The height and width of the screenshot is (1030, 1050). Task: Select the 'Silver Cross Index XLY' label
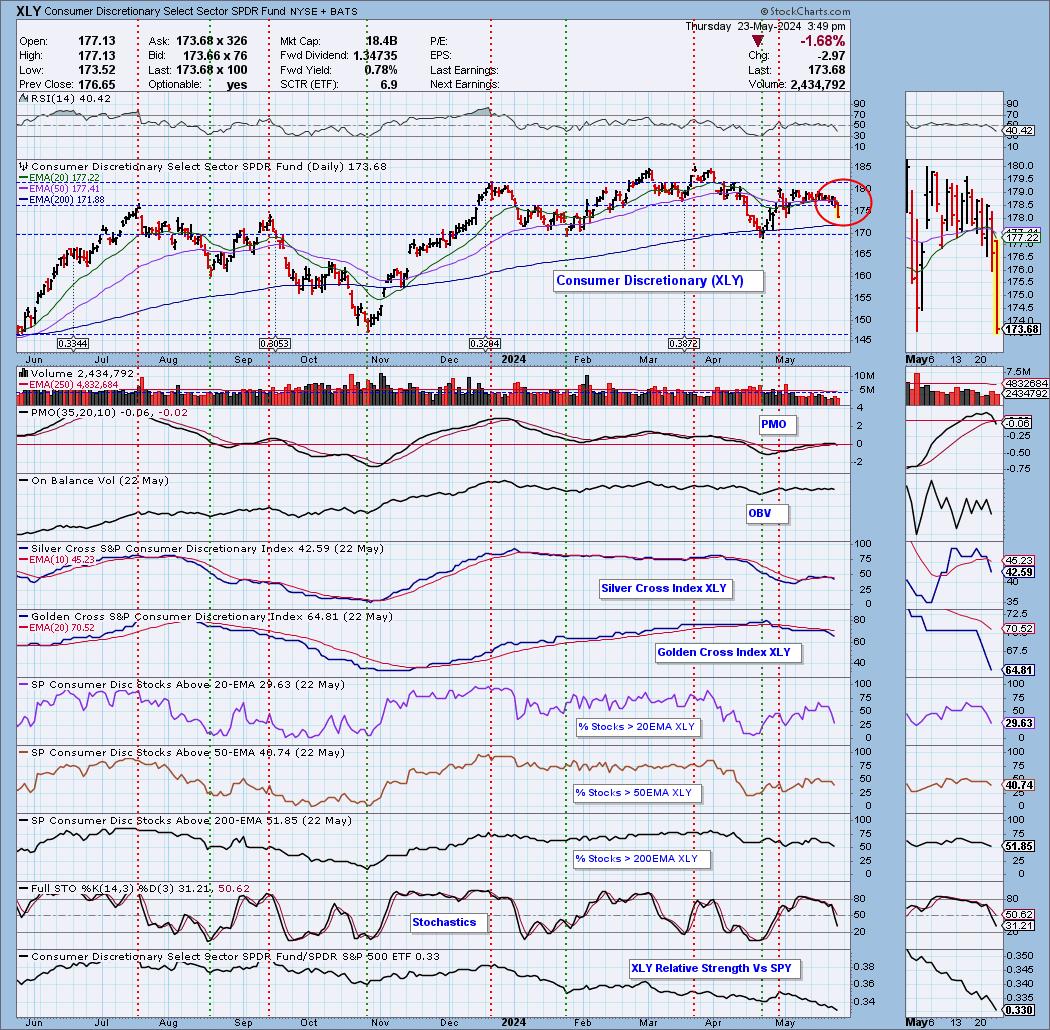point(664,588)
